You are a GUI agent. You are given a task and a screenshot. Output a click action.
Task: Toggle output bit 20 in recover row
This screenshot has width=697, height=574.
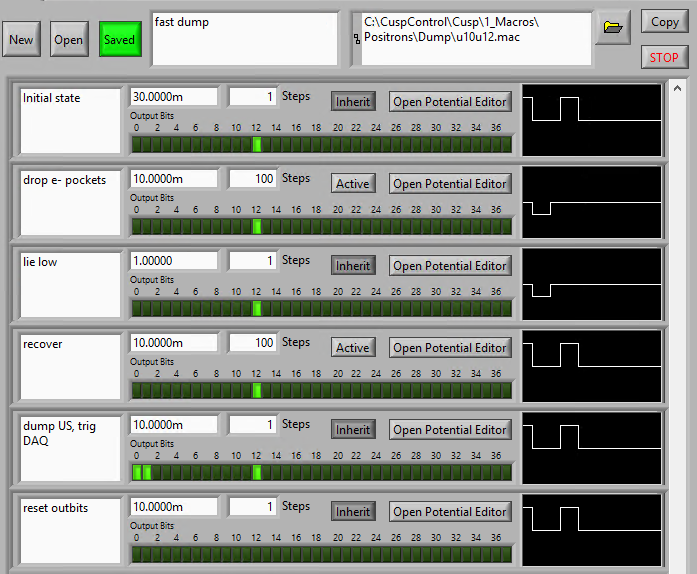(336, 390)
